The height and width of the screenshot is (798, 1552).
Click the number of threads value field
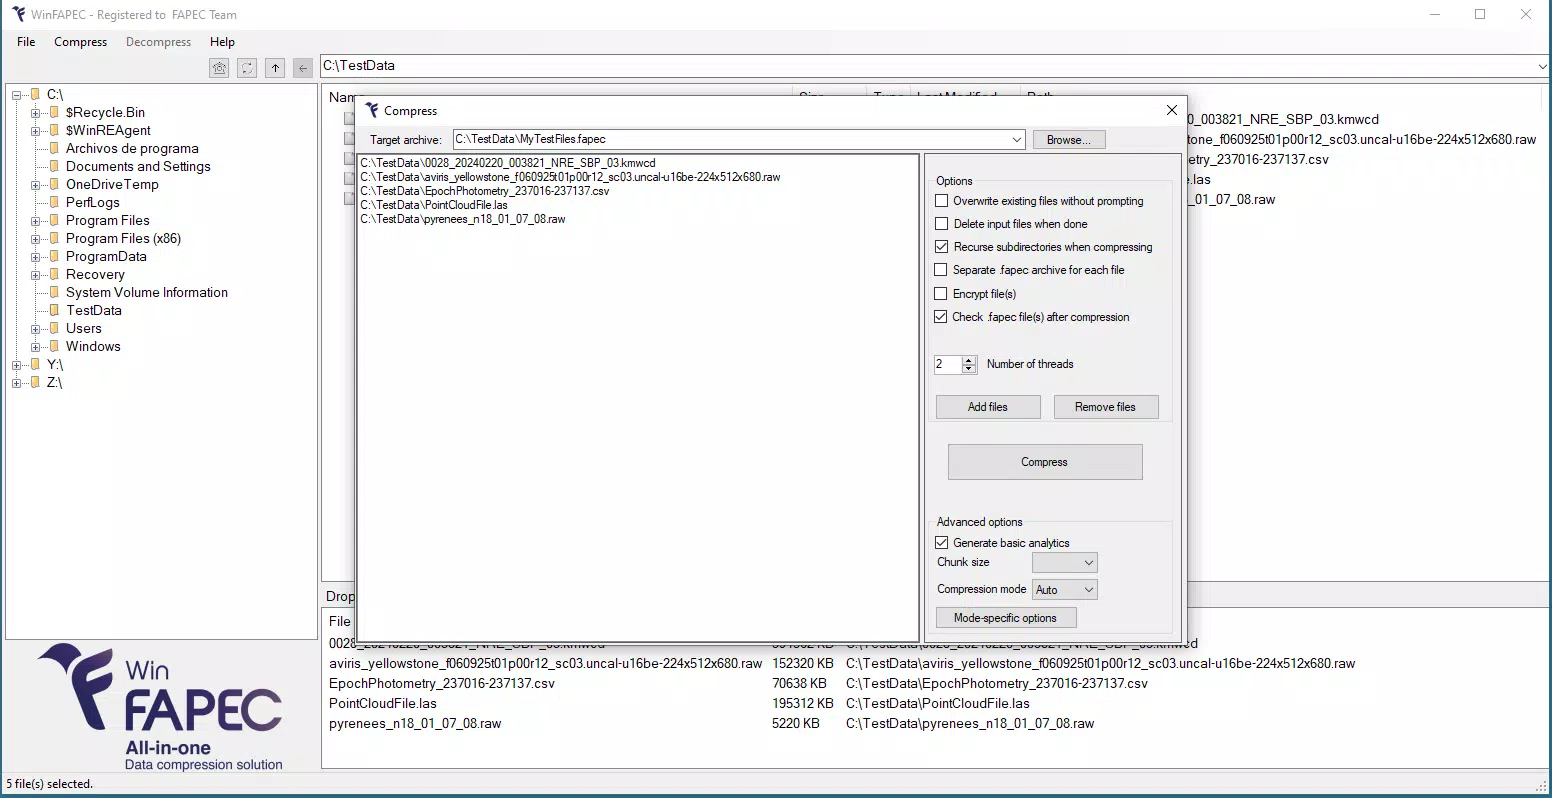[x=948, y=364]
